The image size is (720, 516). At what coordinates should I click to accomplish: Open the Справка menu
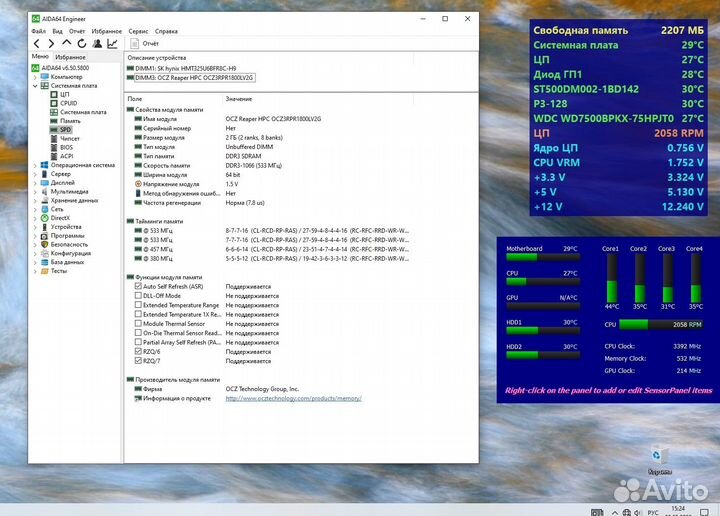pyautogui.click(x=166, y=31)
